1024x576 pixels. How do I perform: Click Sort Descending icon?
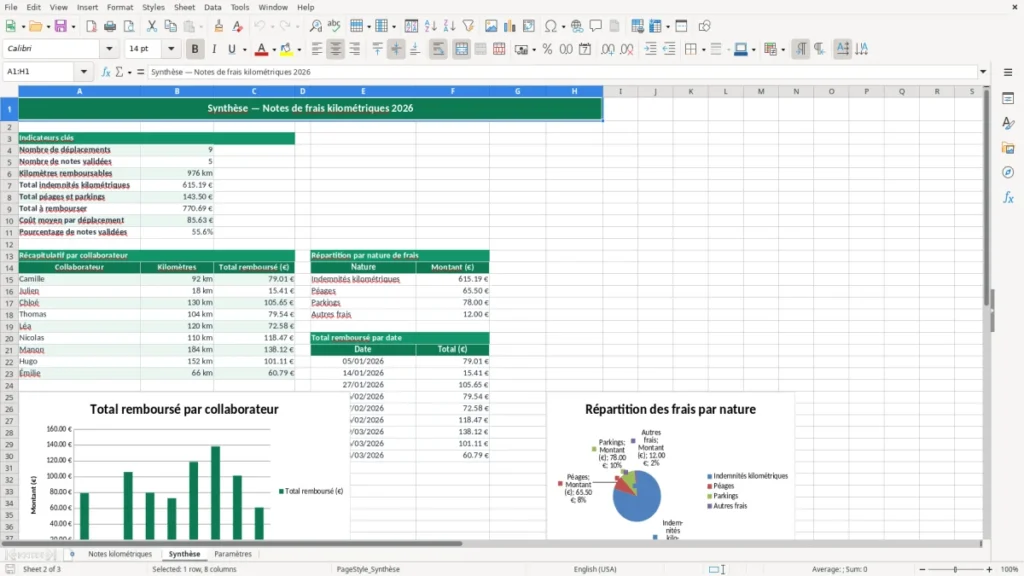tap(449, 26)
